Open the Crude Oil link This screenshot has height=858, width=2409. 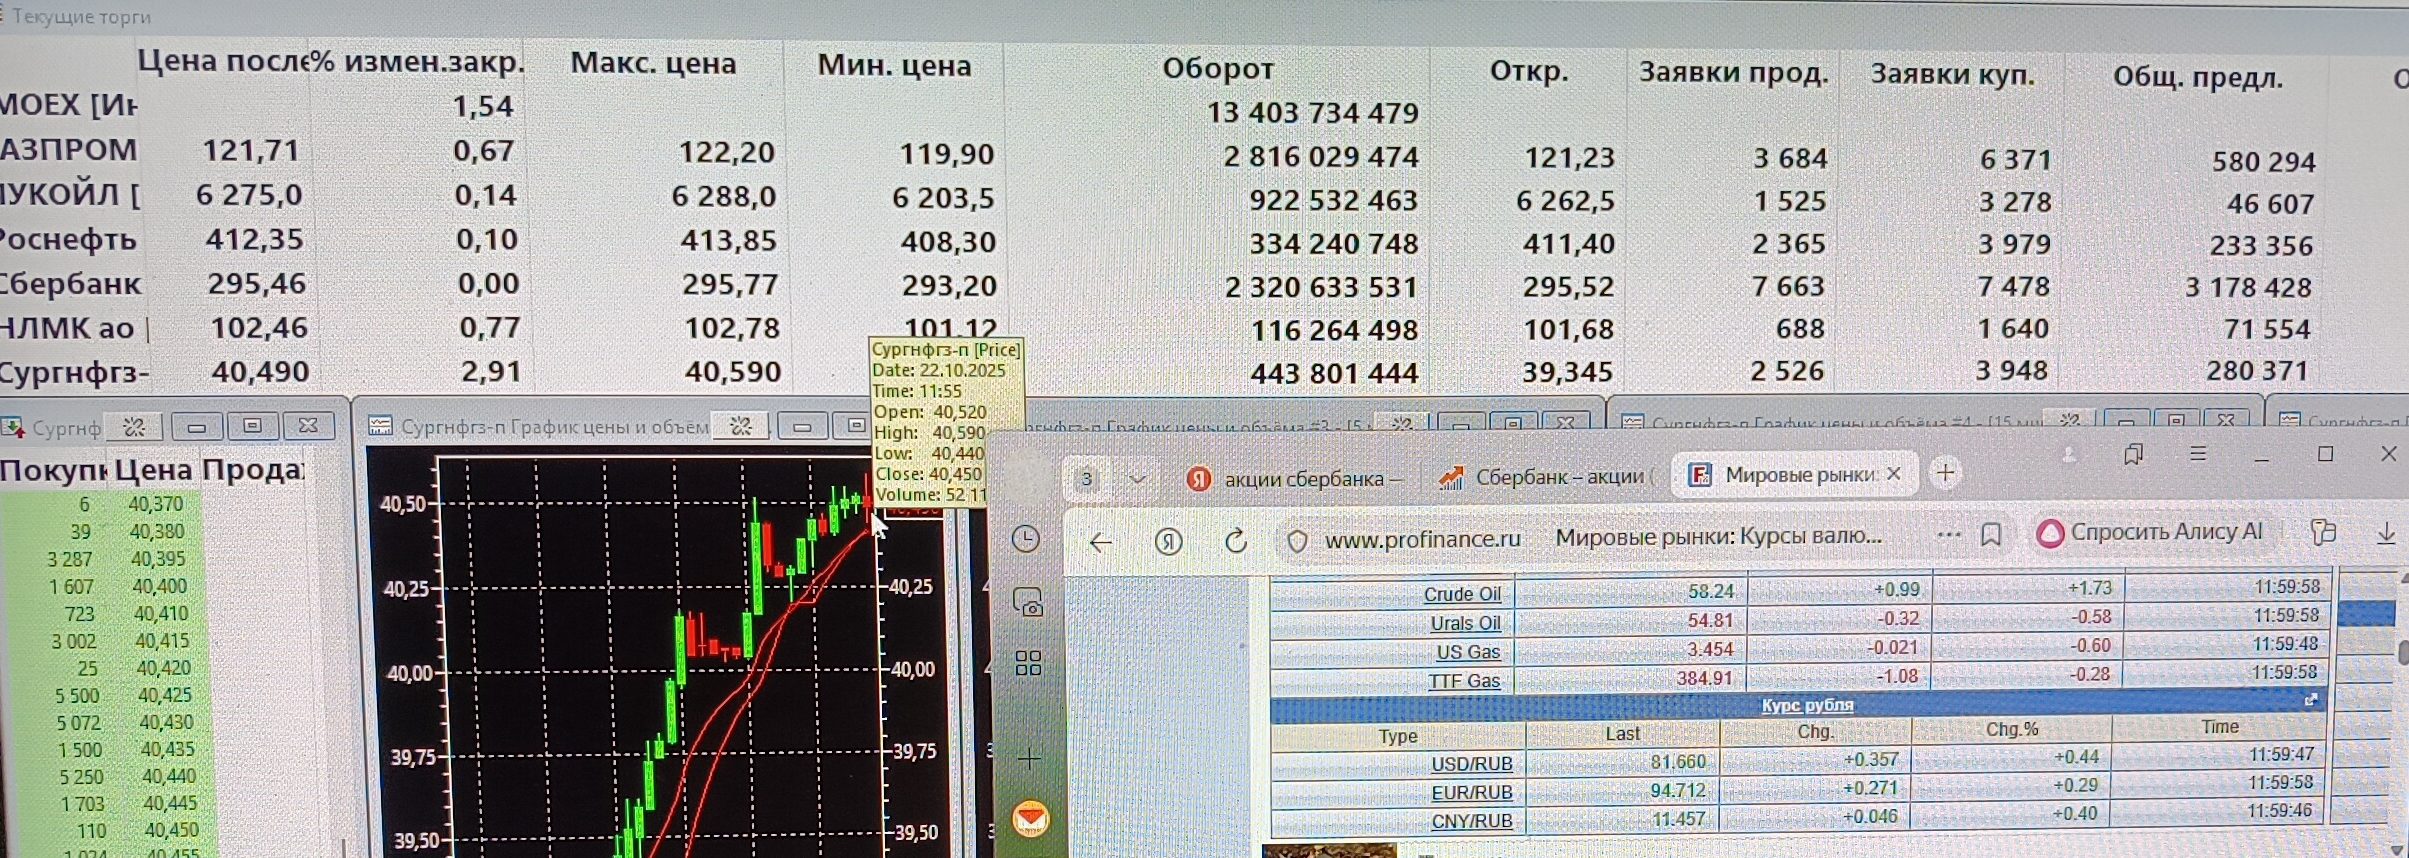(x=1461, y=594)
